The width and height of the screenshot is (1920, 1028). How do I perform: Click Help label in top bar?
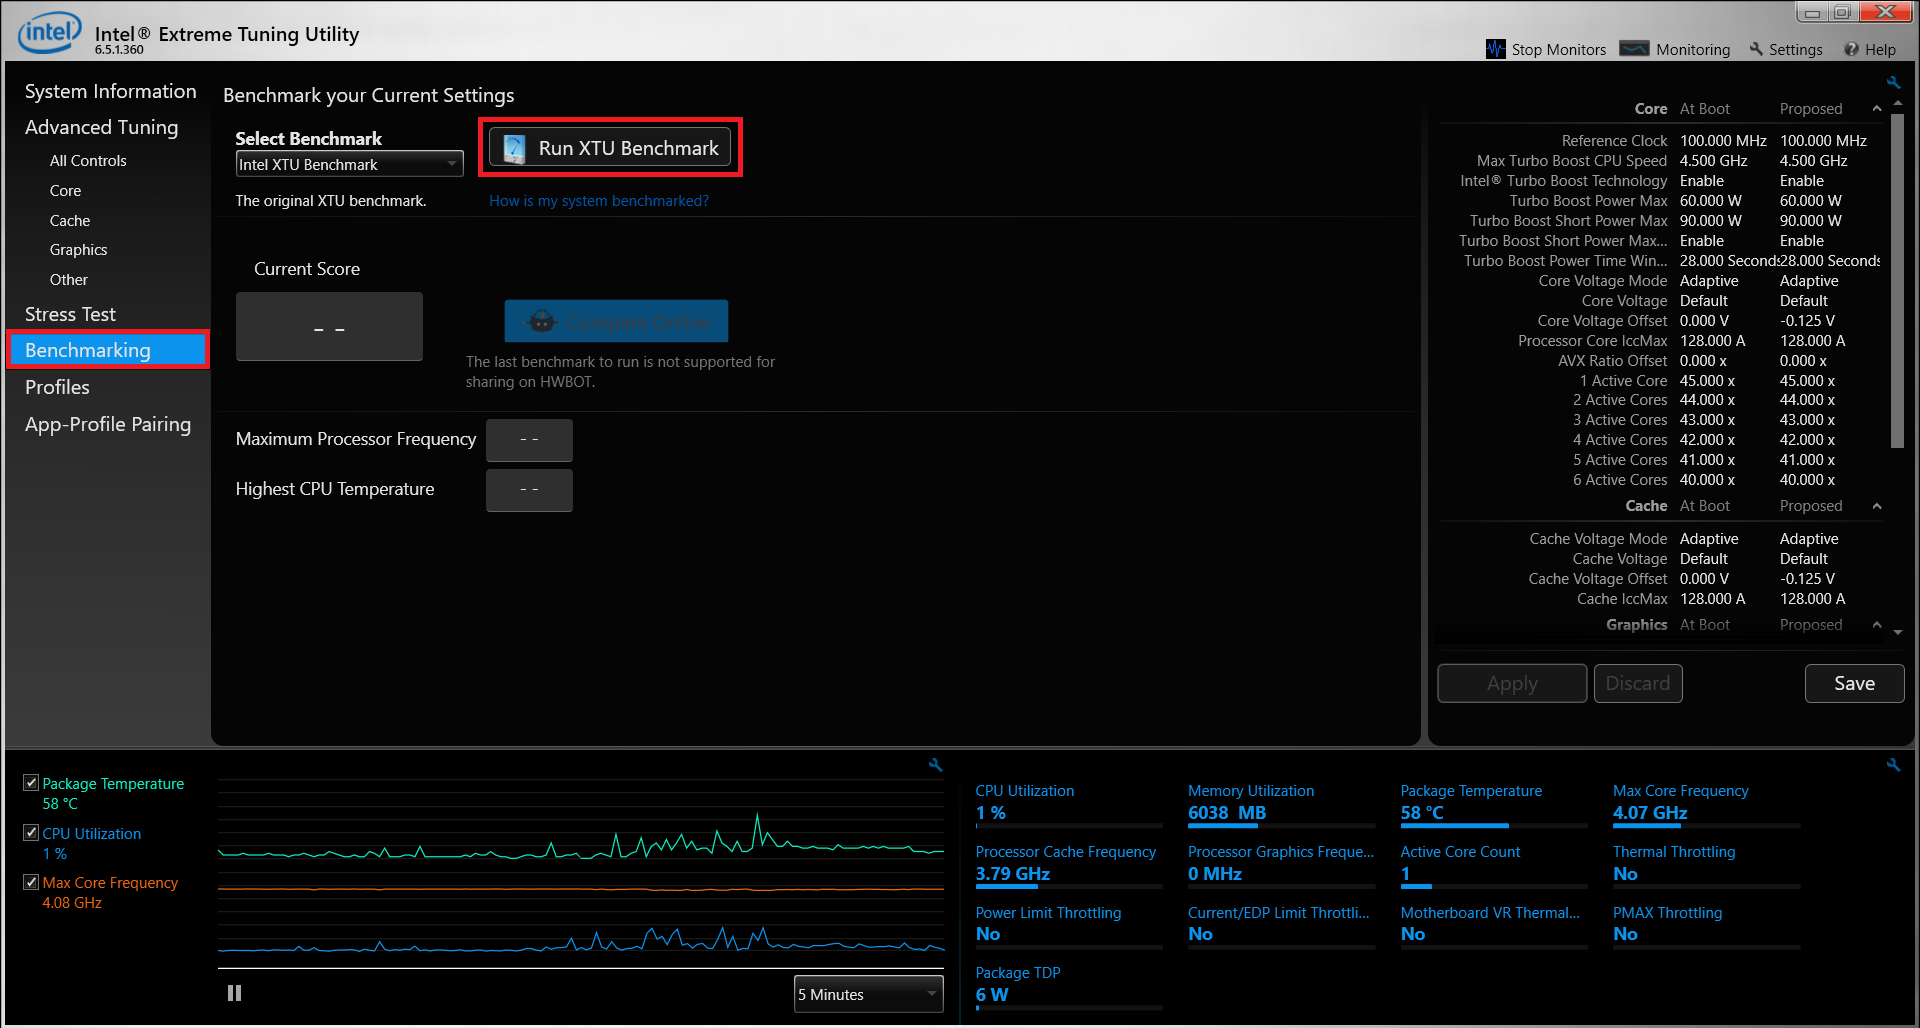tap(1880, 49)
